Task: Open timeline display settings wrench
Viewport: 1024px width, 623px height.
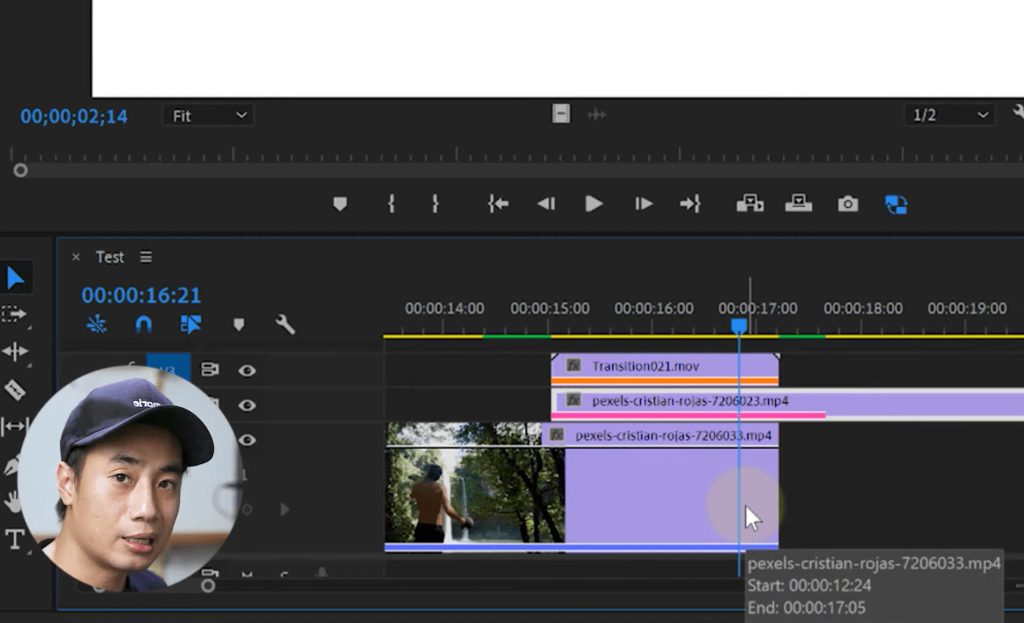Action: pyautogui.click(x=285, y=324)
